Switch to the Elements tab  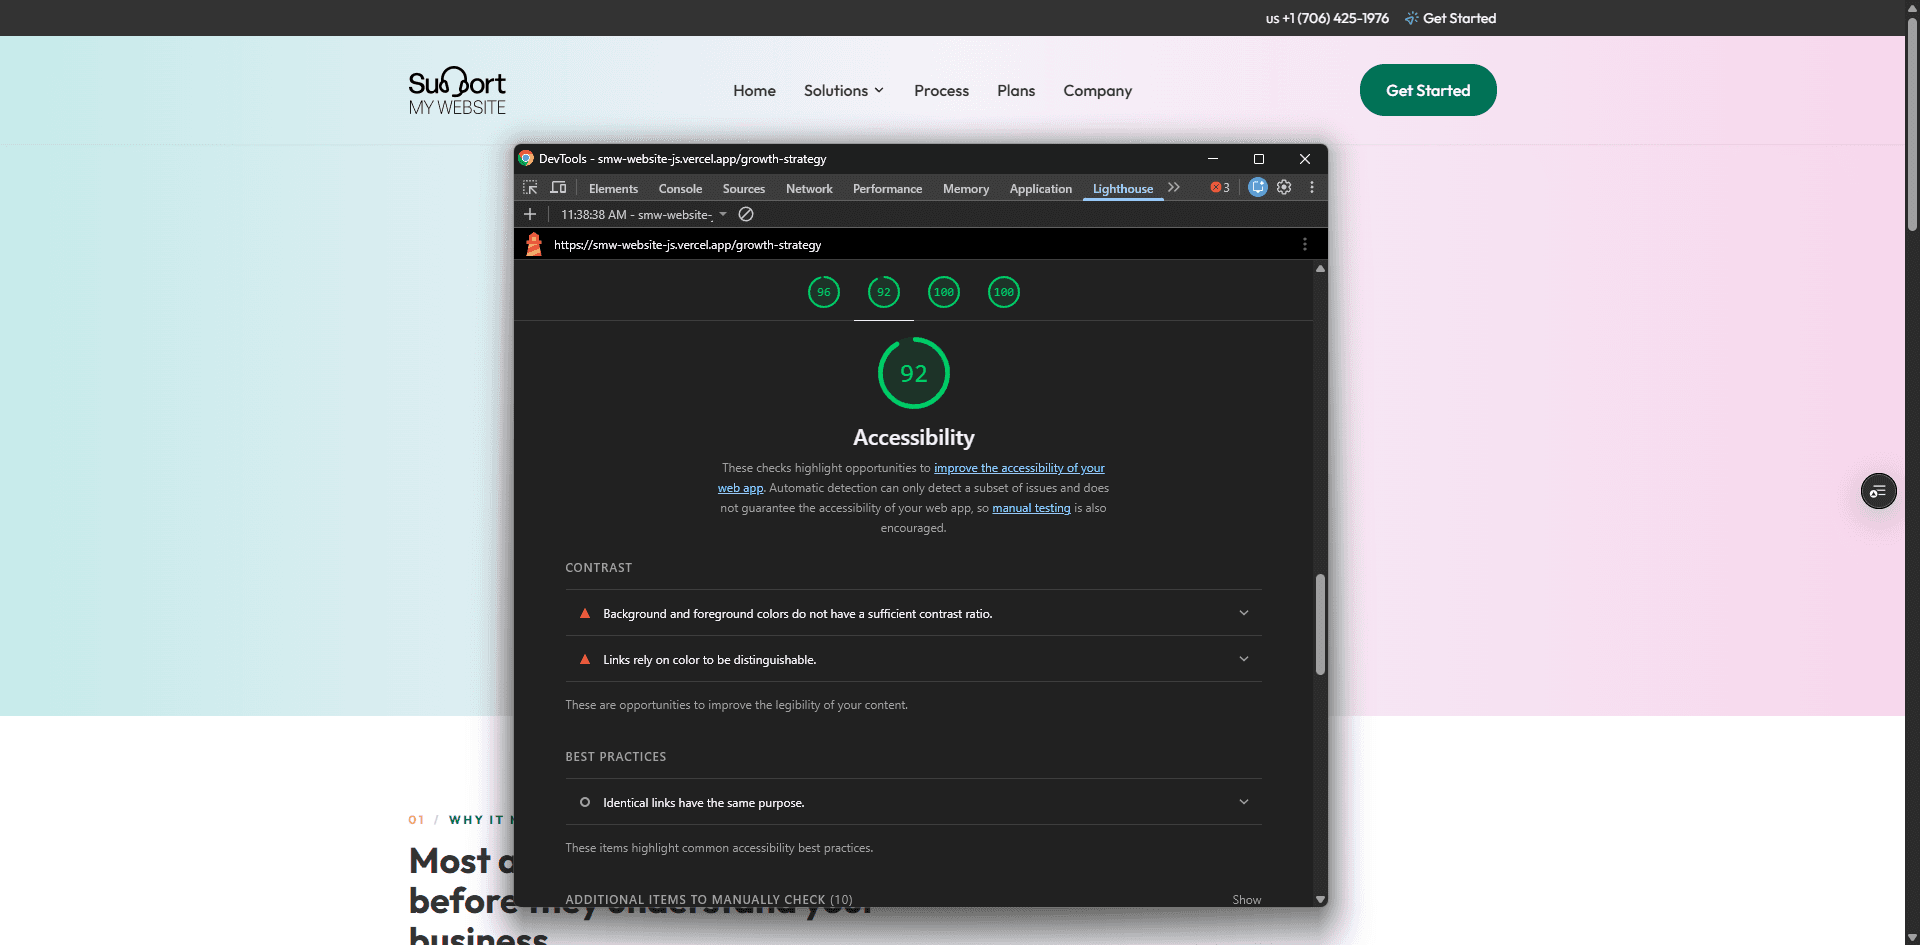click(x=613, y=189)
